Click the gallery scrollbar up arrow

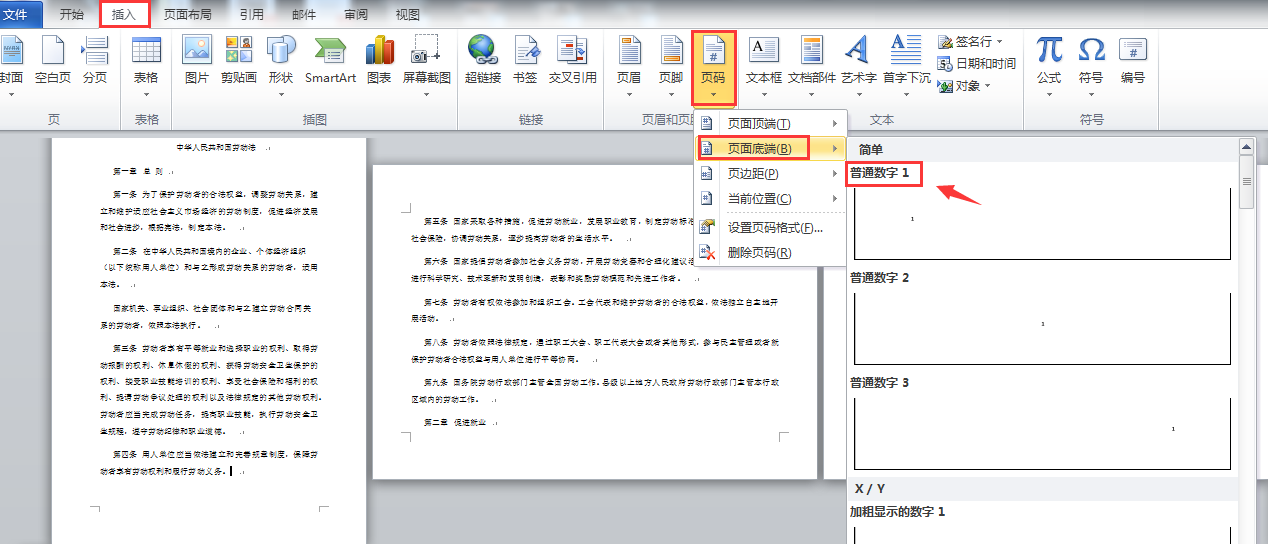(1246, 148)
